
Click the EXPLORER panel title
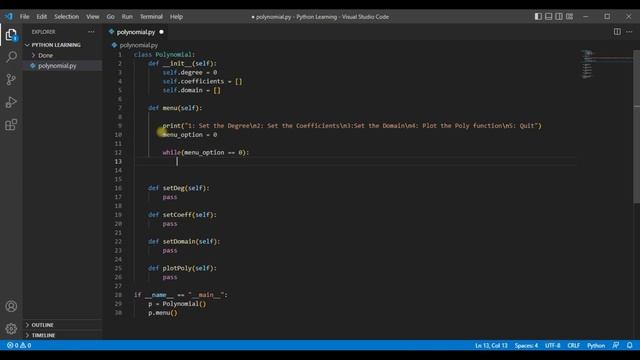click(x=43, y=32)
